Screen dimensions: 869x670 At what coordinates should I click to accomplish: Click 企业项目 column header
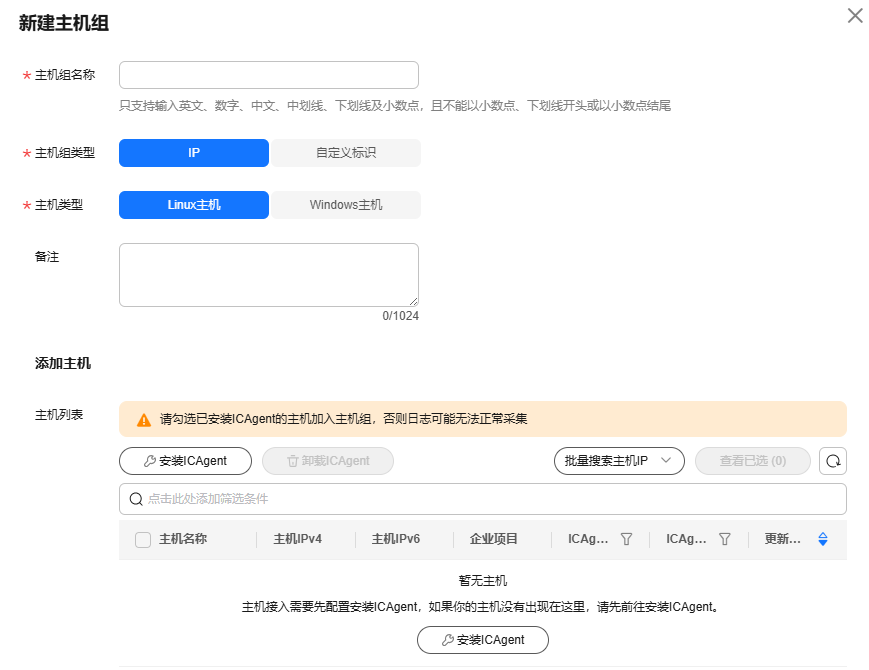(x=494, y=539)
